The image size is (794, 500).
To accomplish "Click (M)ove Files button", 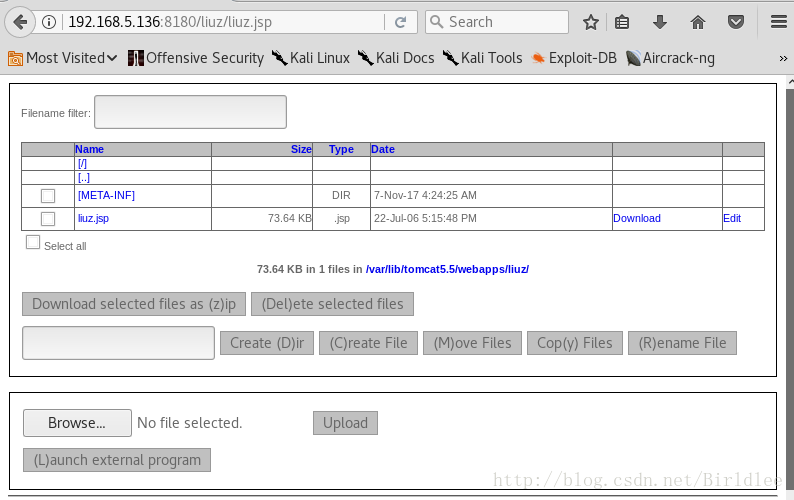I will point(472,343).
